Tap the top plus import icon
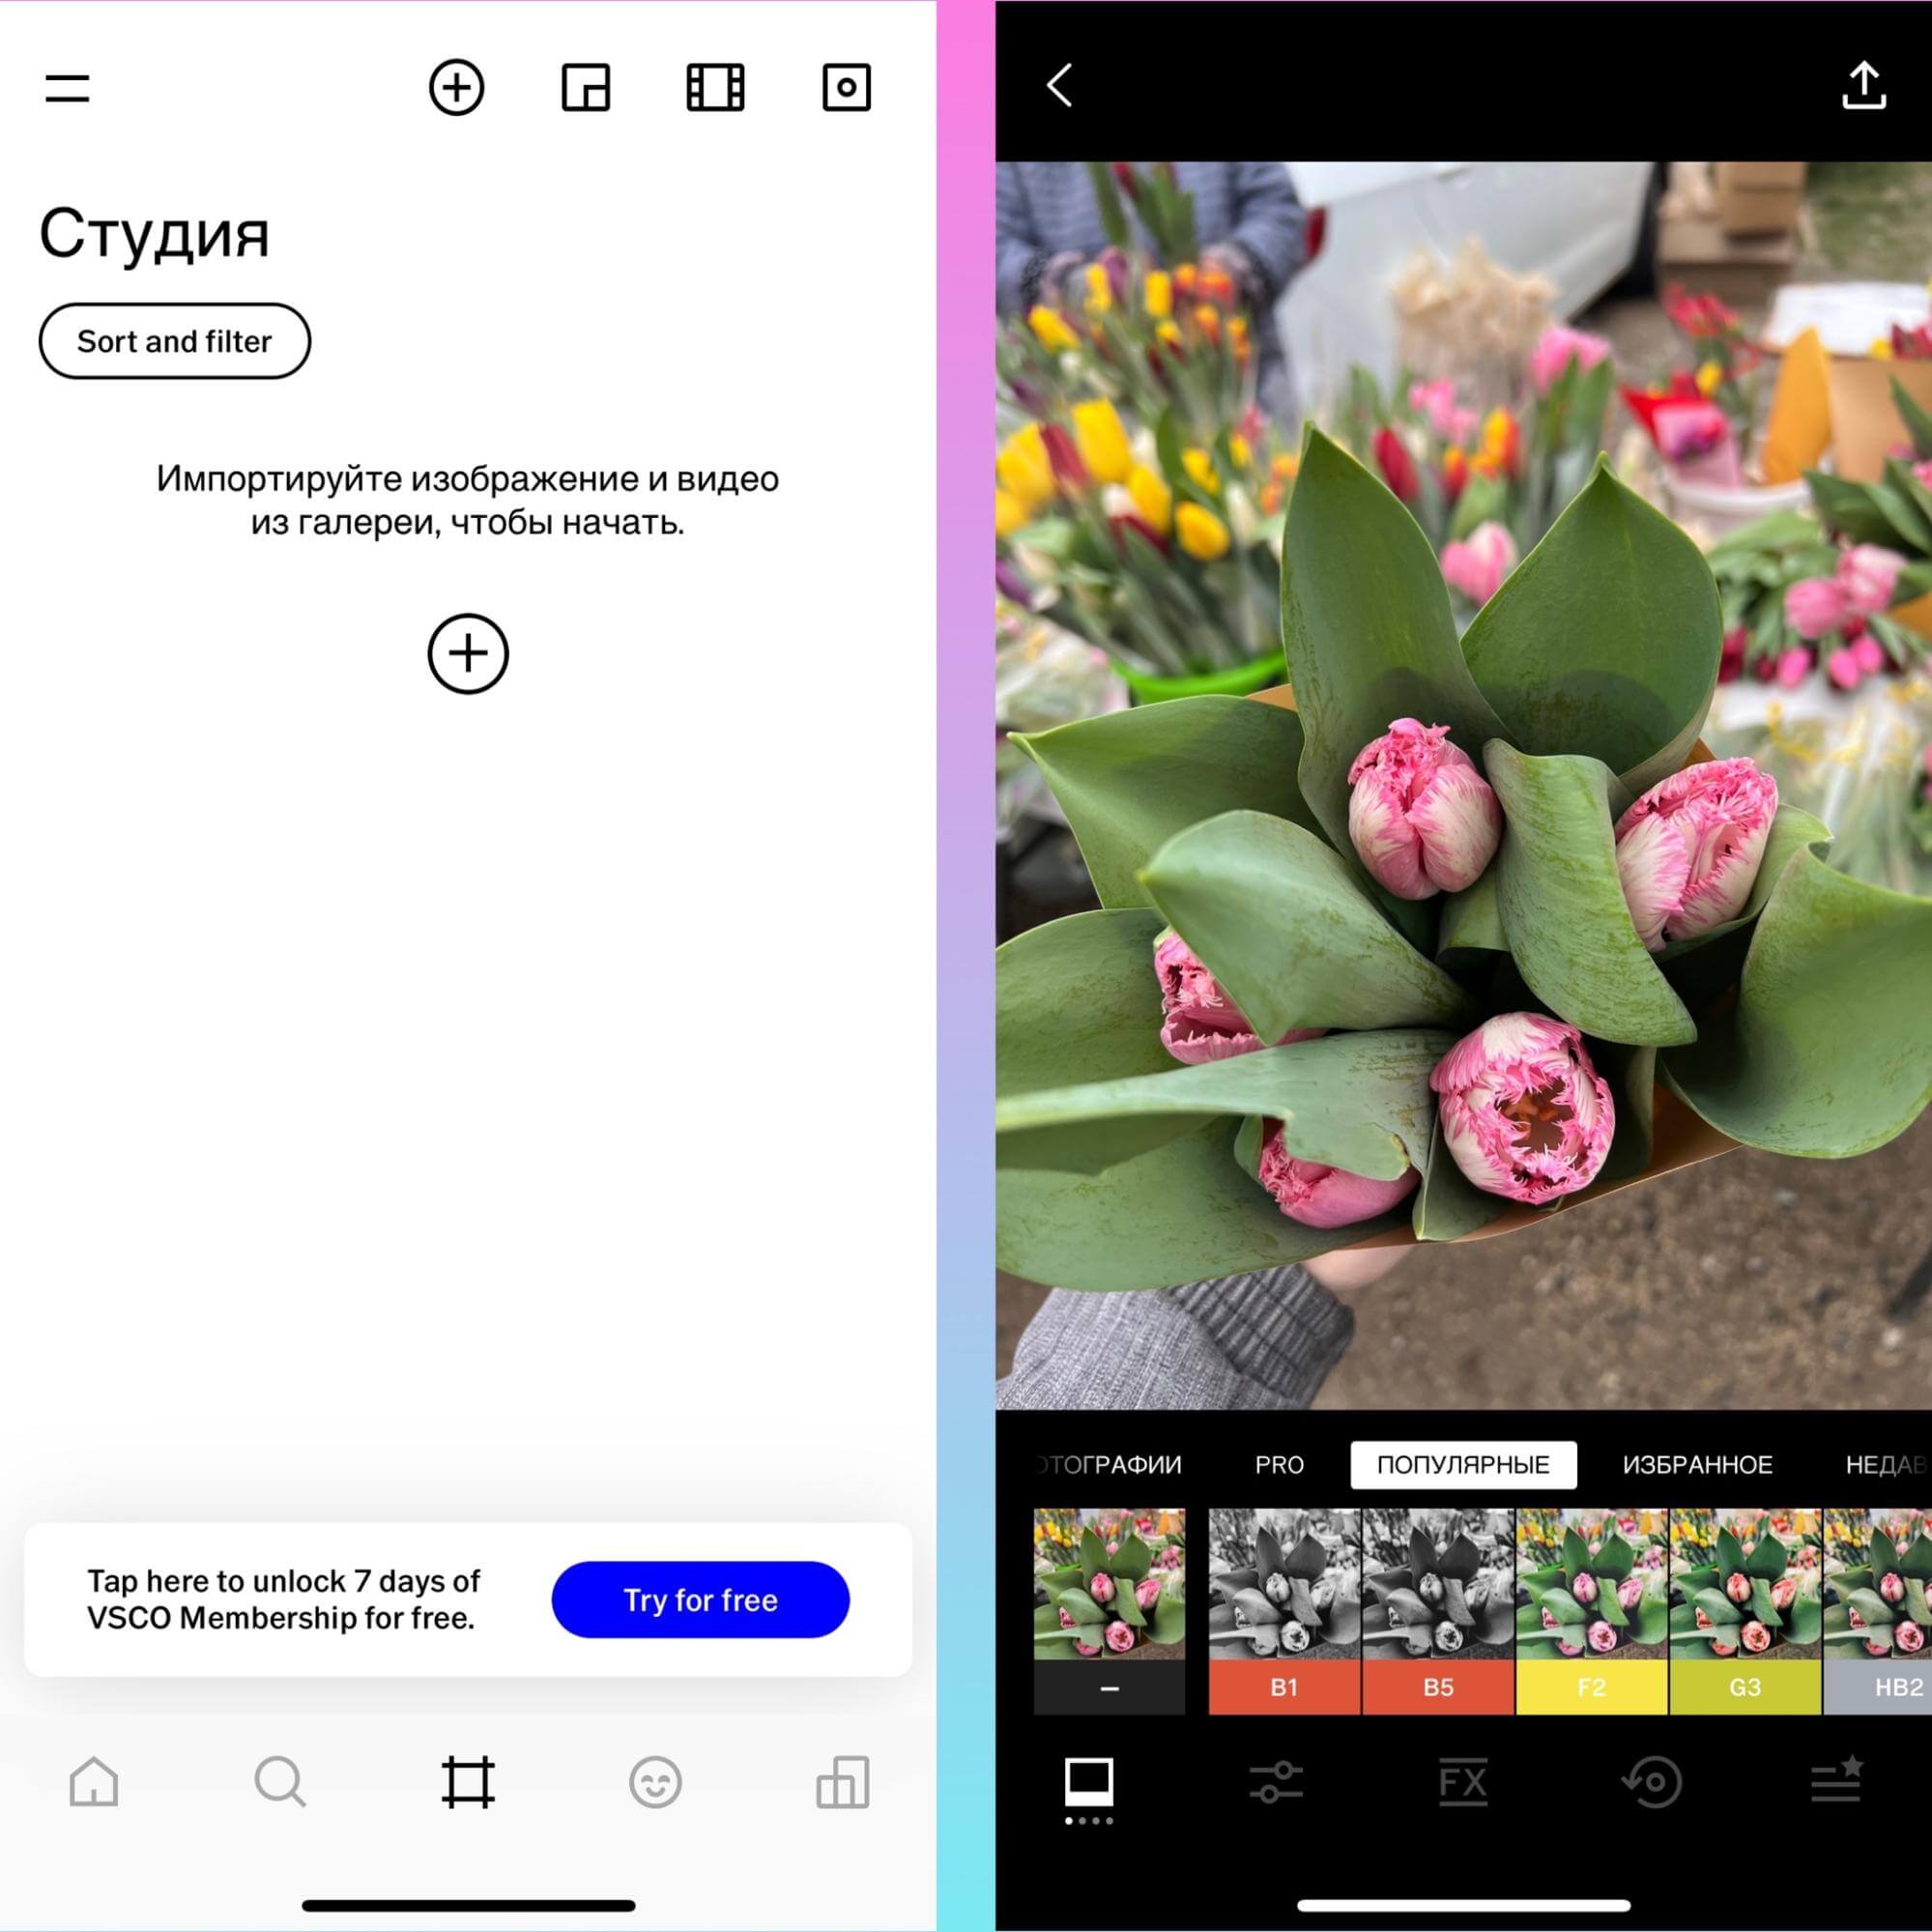The height and width of the screenshot is (1932, 1932). 457,88
